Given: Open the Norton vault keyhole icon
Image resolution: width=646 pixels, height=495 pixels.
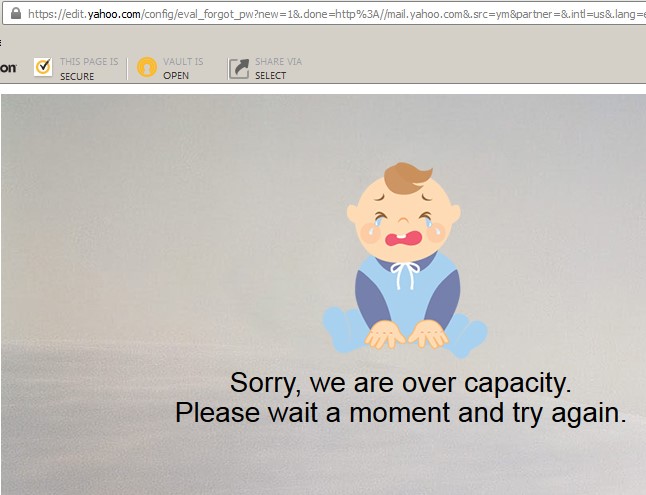Looking at the screenshot, I should [147, 67].
